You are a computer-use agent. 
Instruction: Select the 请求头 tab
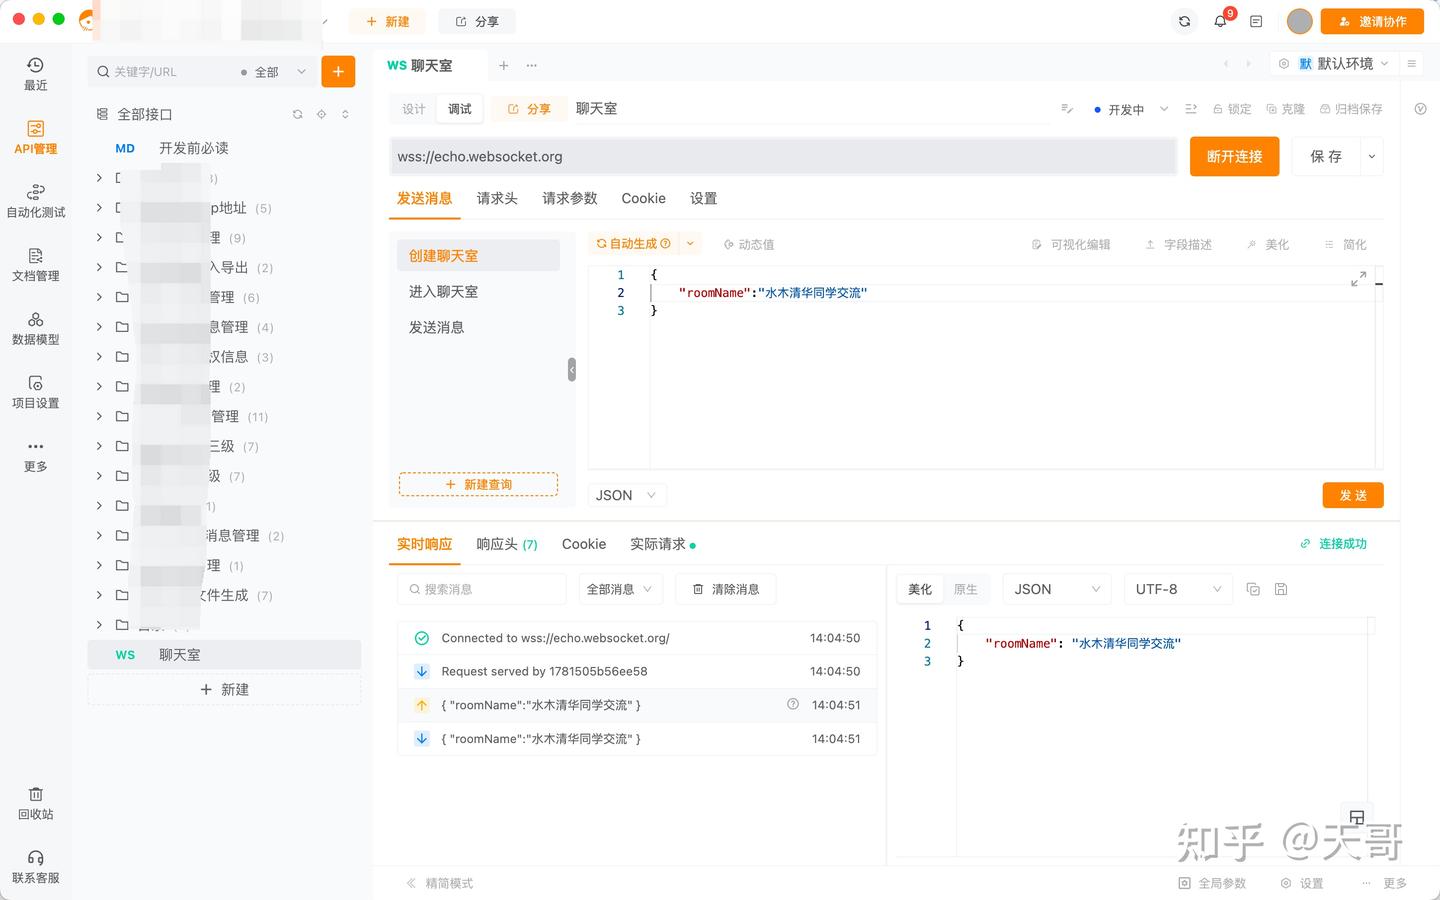click(497, 198)
